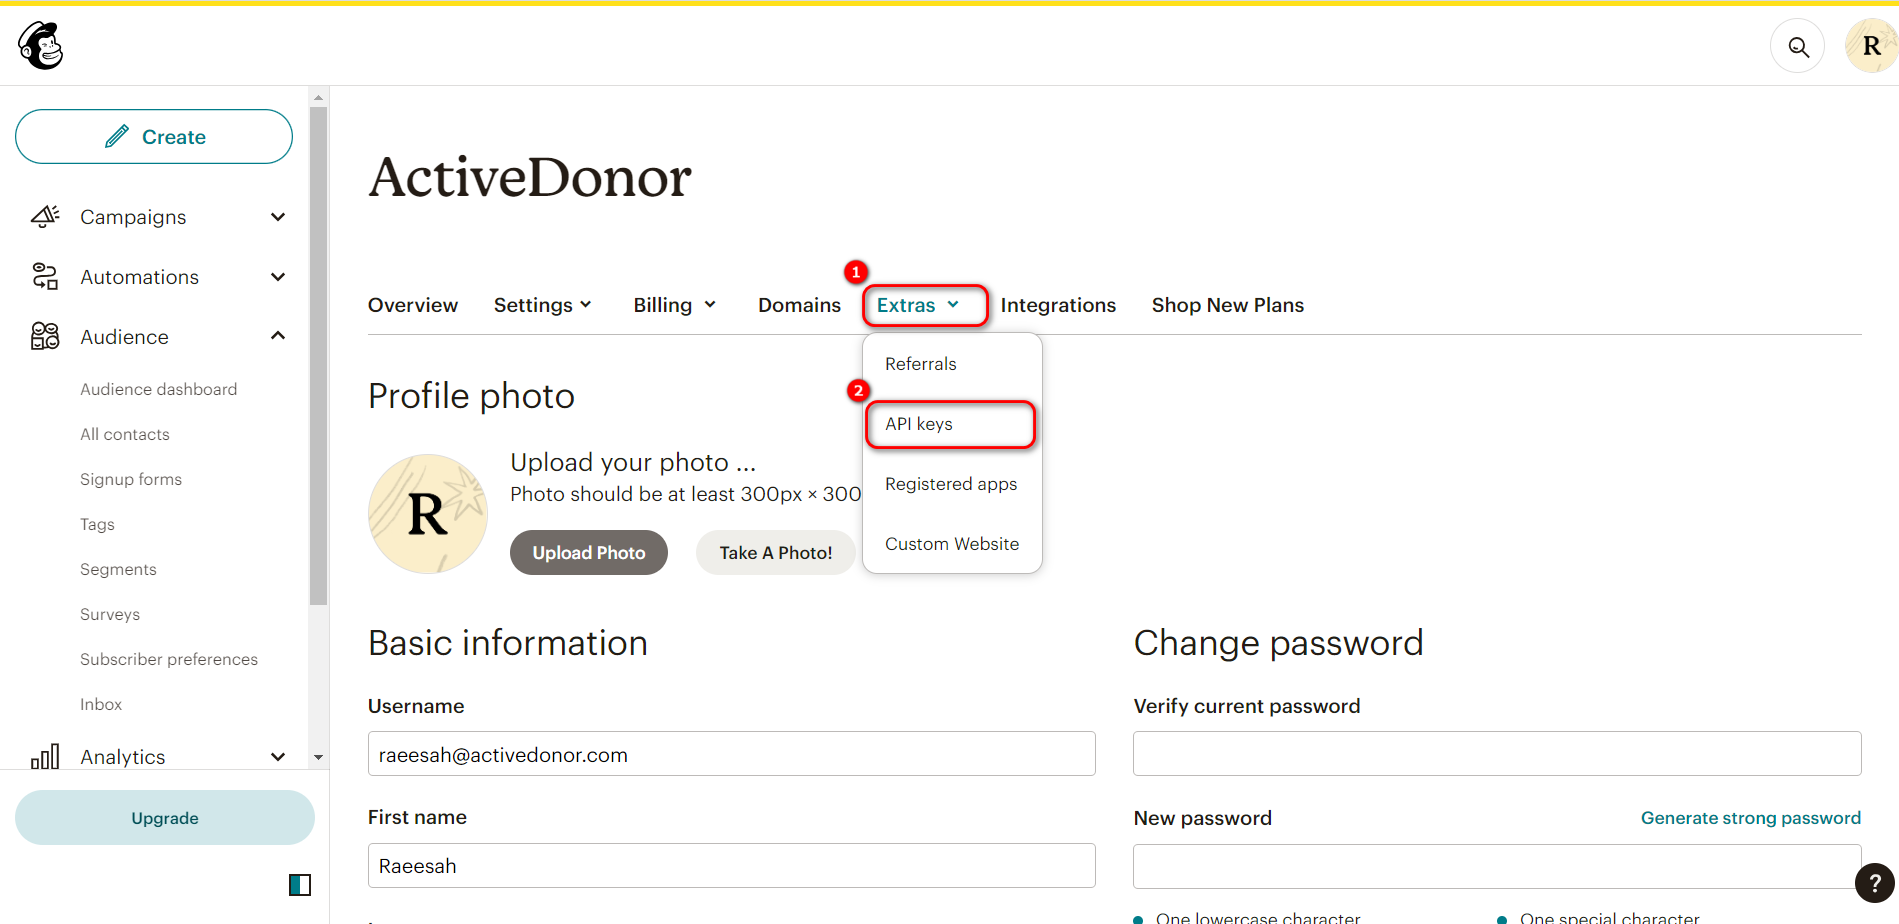The width and height of the screenshot is (1899, 924).
Task: Expand the Billing dropdown
Action: point(674,305)
